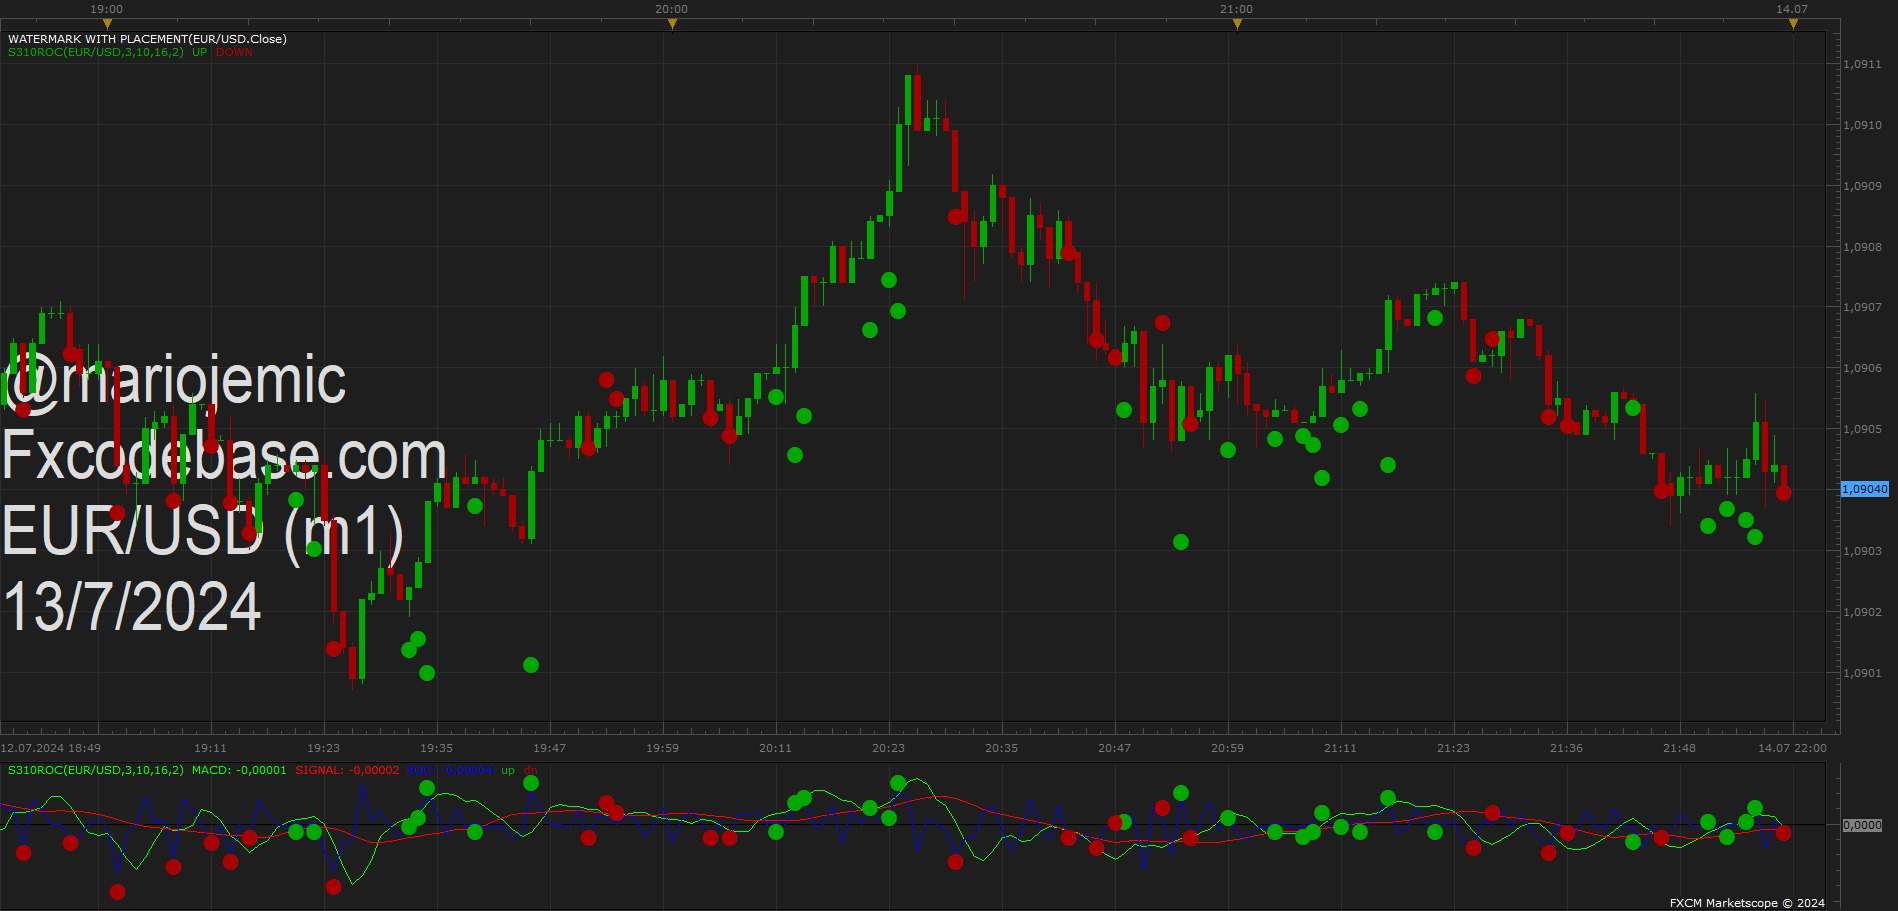This screenshot has height=911, width=1898.
Task: Click the 21:48 time axis label
Action: point(1679,748)
